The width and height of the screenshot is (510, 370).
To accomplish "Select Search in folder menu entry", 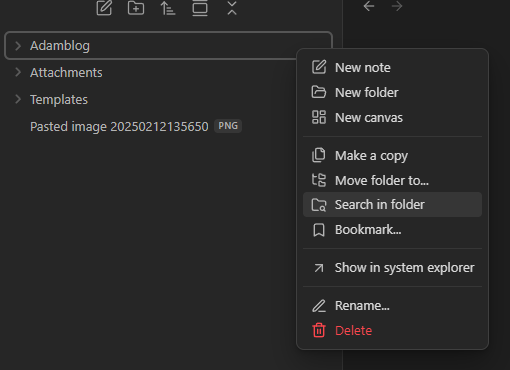I will click(392, 204).
